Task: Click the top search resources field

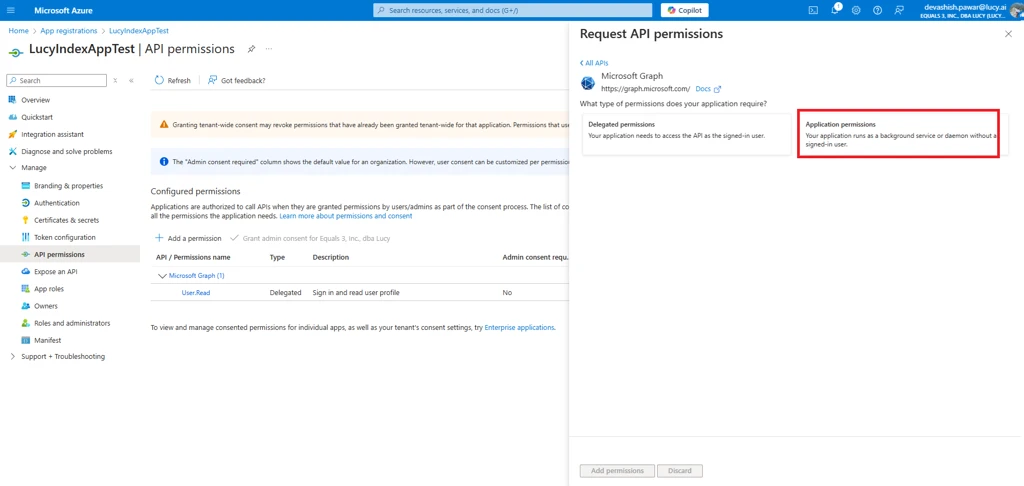Action: [x=513, y=10]
